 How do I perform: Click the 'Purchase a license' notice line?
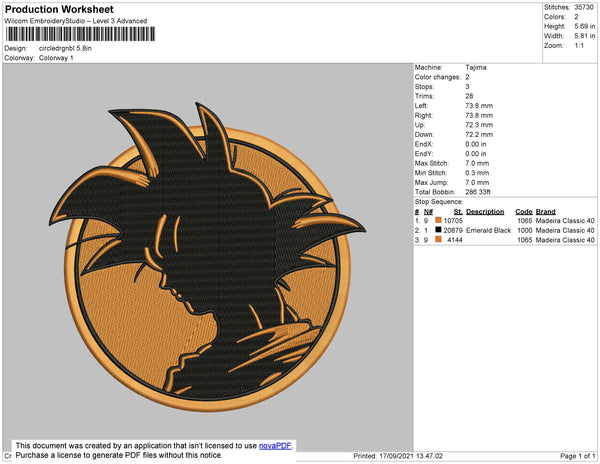(119, 455)
